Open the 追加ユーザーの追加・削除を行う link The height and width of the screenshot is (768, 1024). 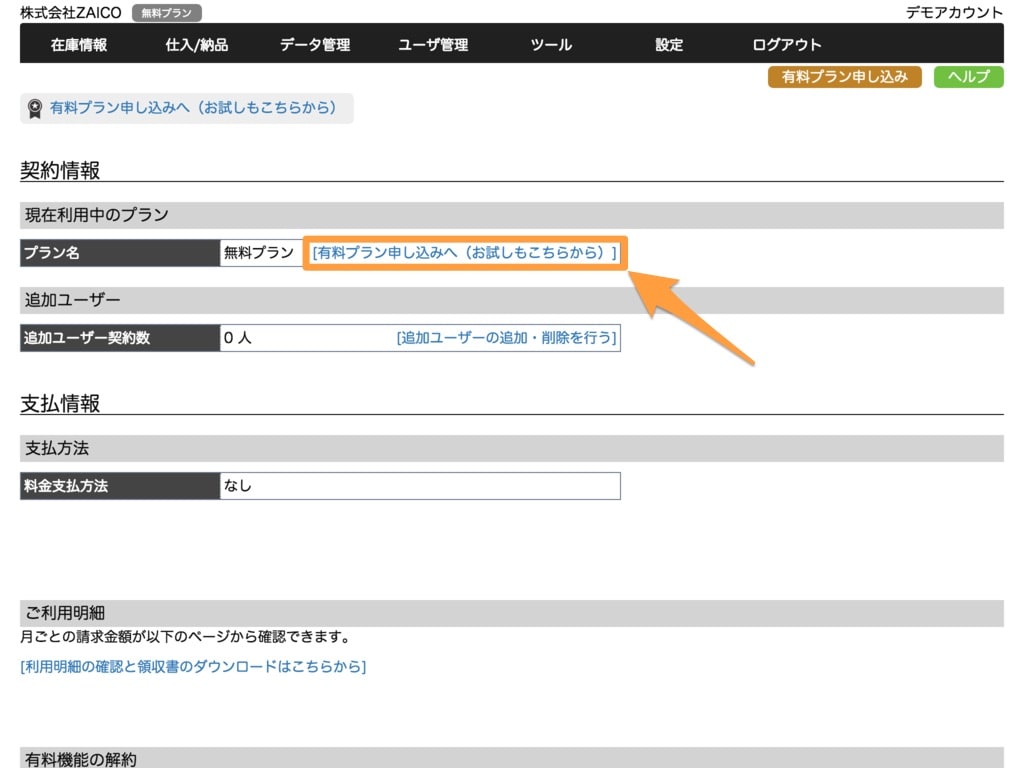pyautogui.click(x=507, y=338)
